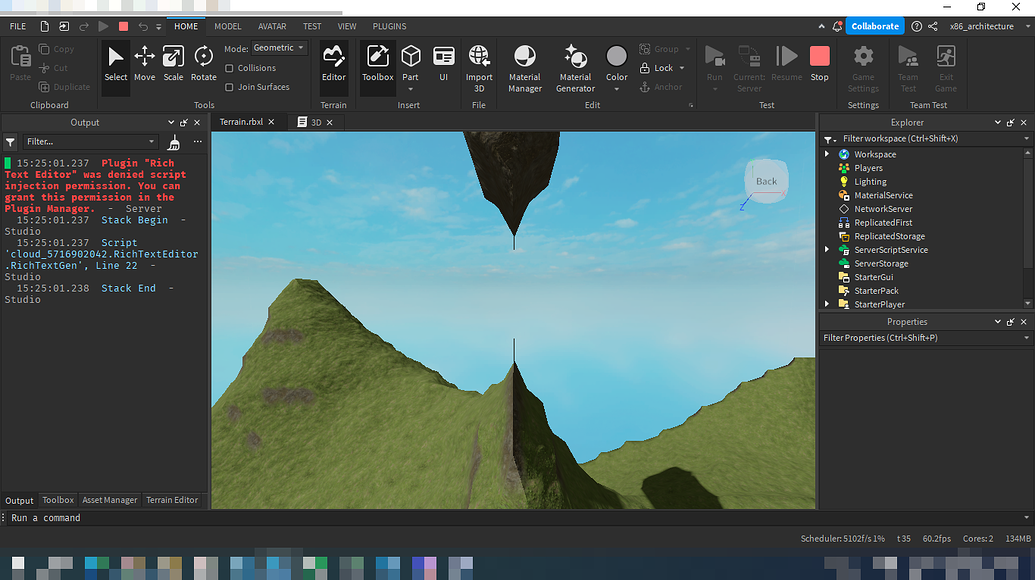The image size is (1035, 580).
Task: Open notifications bell
Action: (x=837, y=26)
